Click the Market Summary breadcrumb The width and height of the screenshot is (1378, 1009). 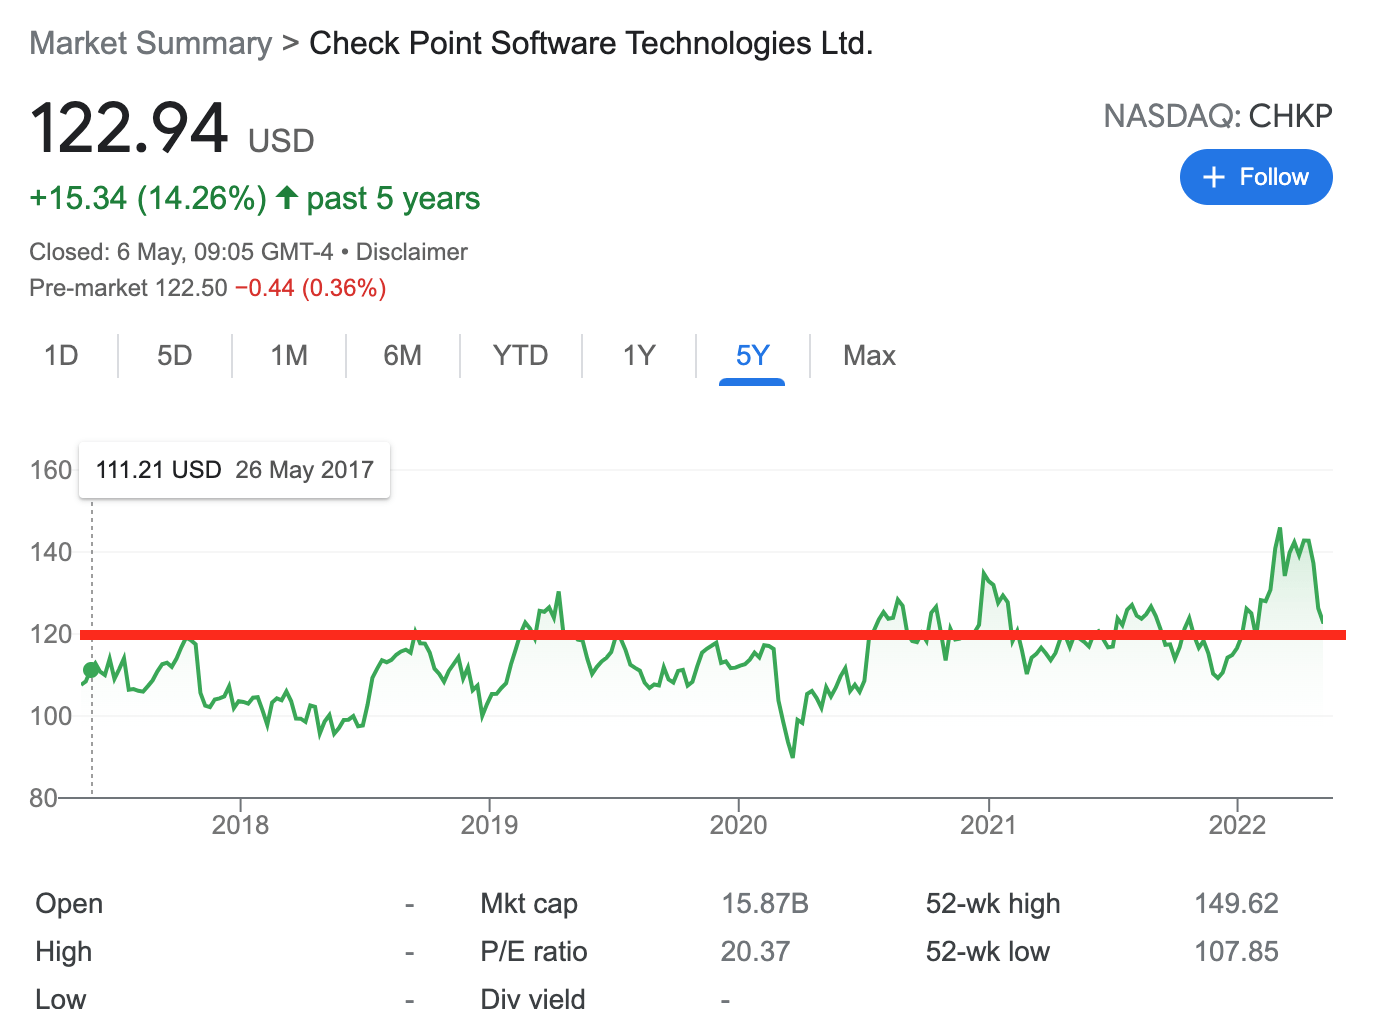(x=150, y=44)
